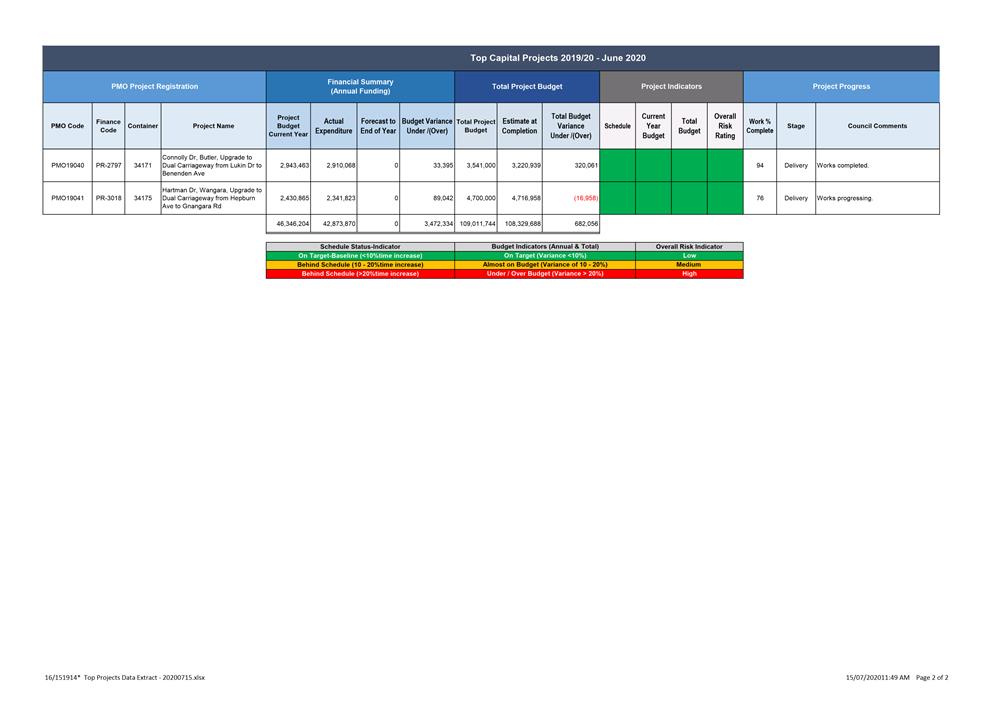Viewport: 992px width, 702px height.
Task: Select the orange 'Medium' risk legend cell
Action: tap(689, 265)
